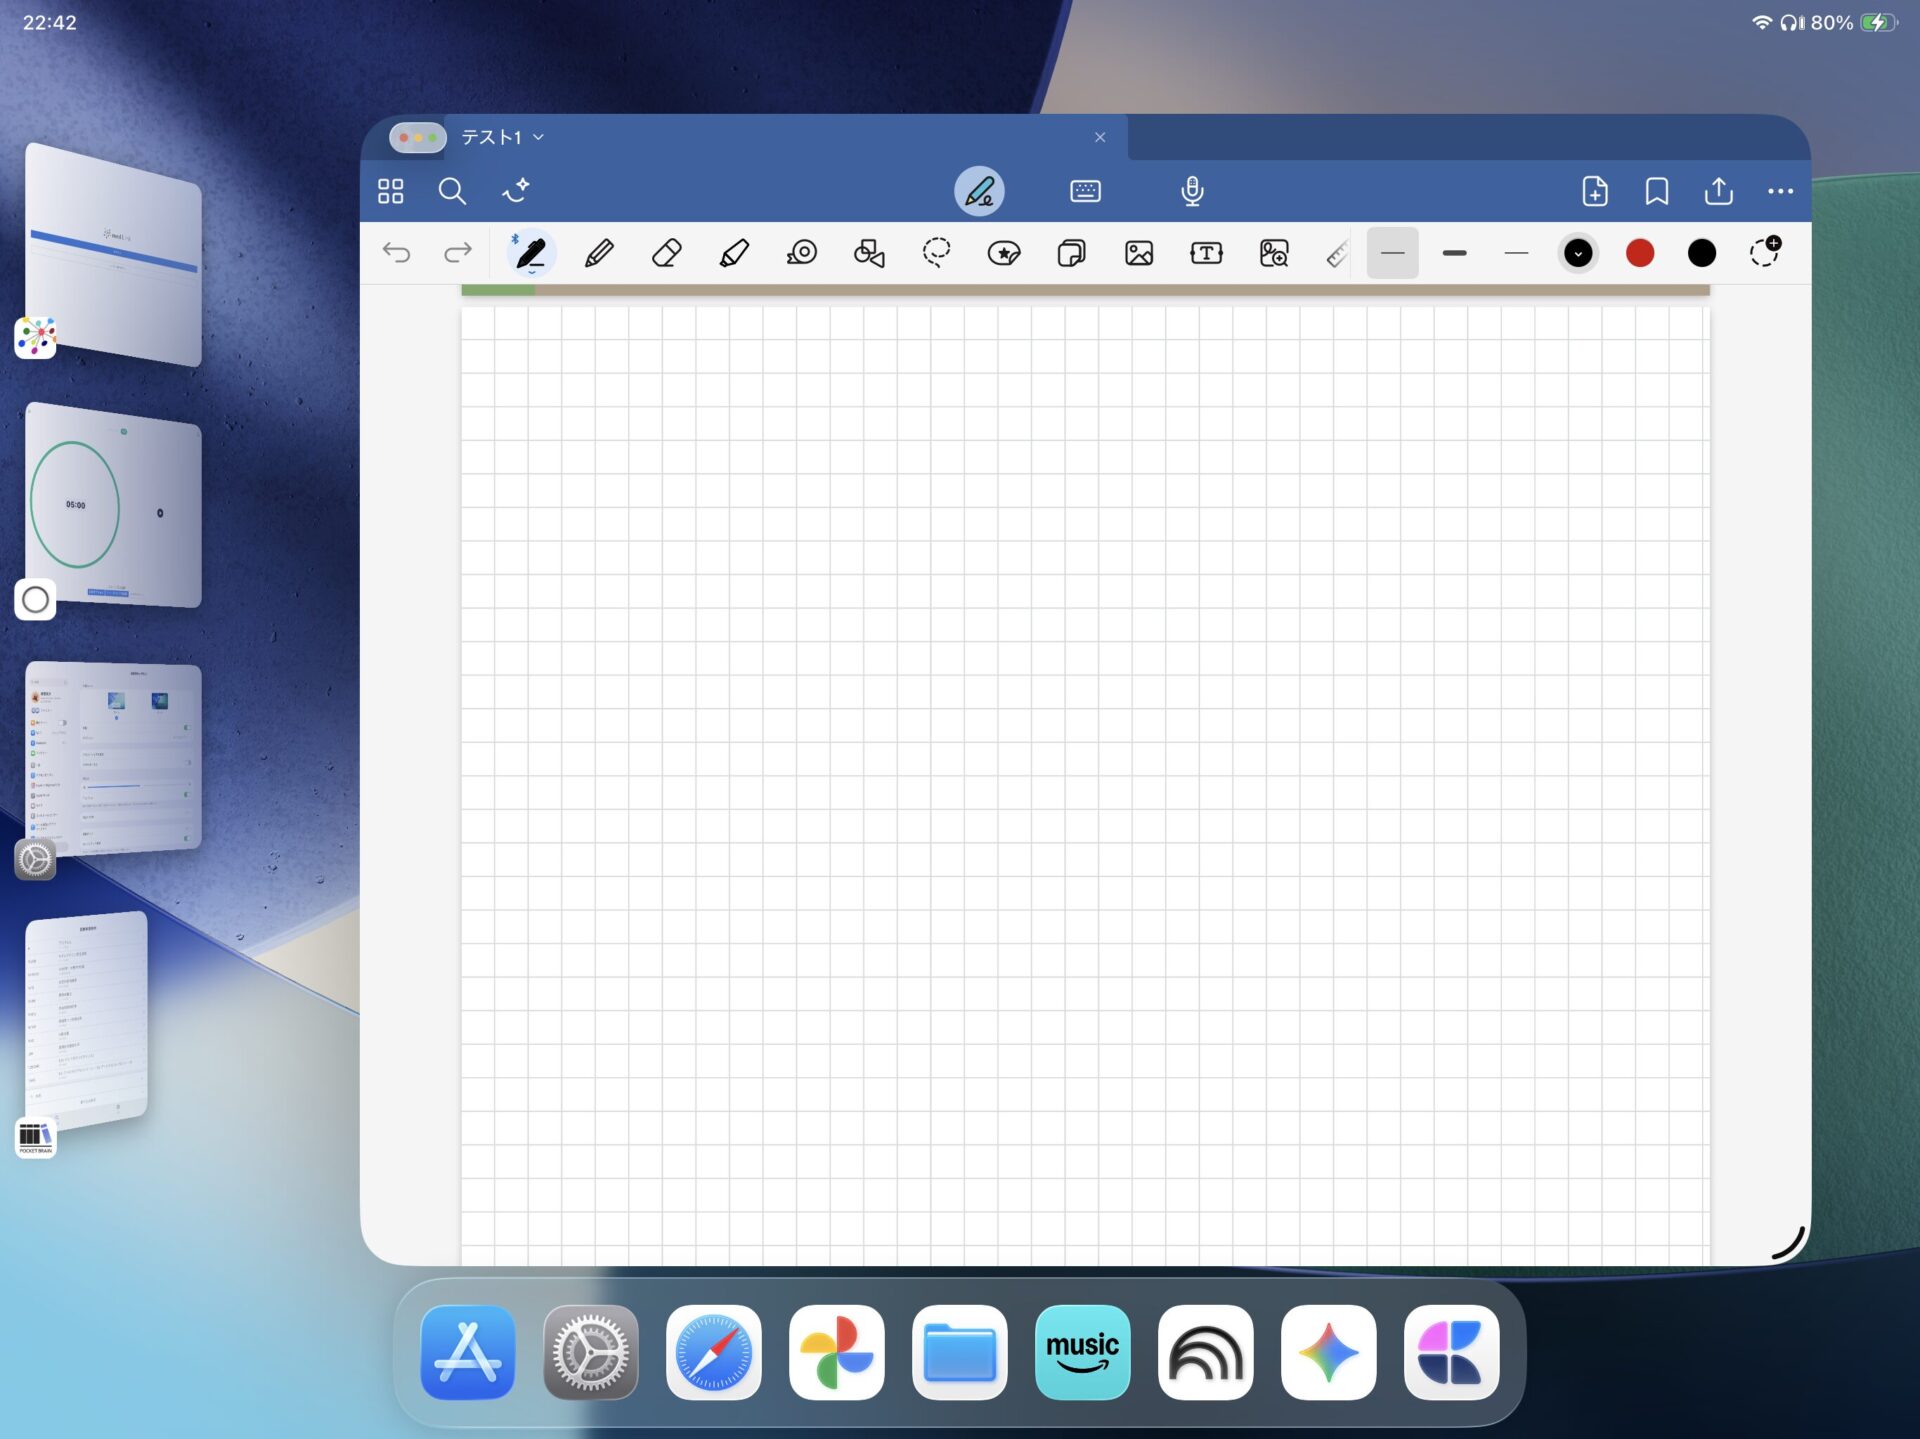The height and width of the screenshot is (1439, 1920).
Task: Open the sticker elements tool
Action: click(x=1003, y=253)
